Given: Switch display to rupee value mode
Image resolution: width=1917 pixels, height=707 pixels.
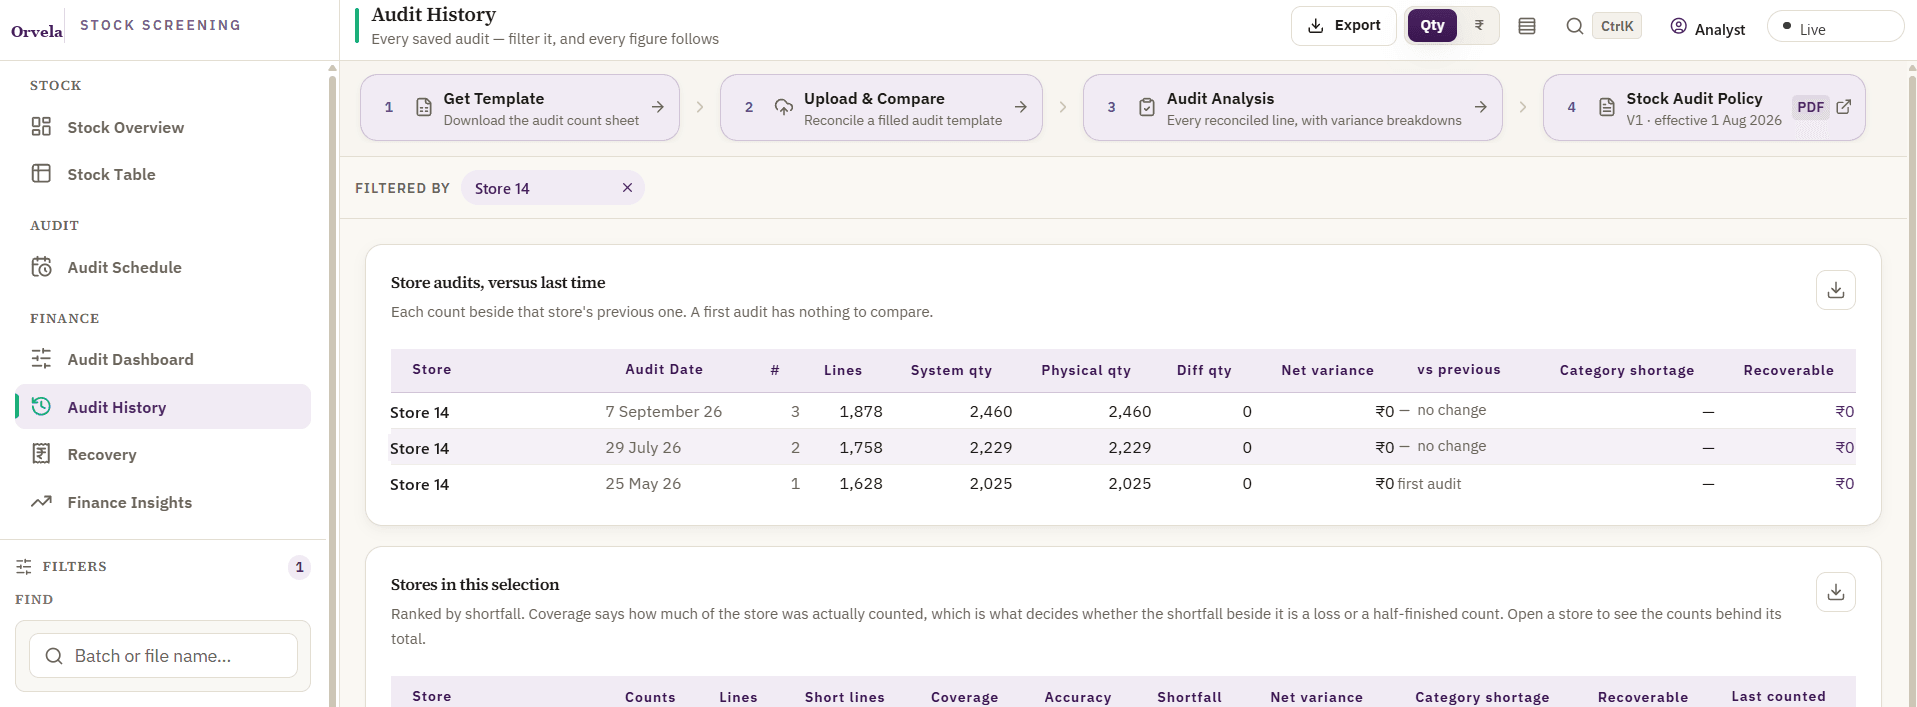Looking at the screenshot, I should pos(1479,26).
